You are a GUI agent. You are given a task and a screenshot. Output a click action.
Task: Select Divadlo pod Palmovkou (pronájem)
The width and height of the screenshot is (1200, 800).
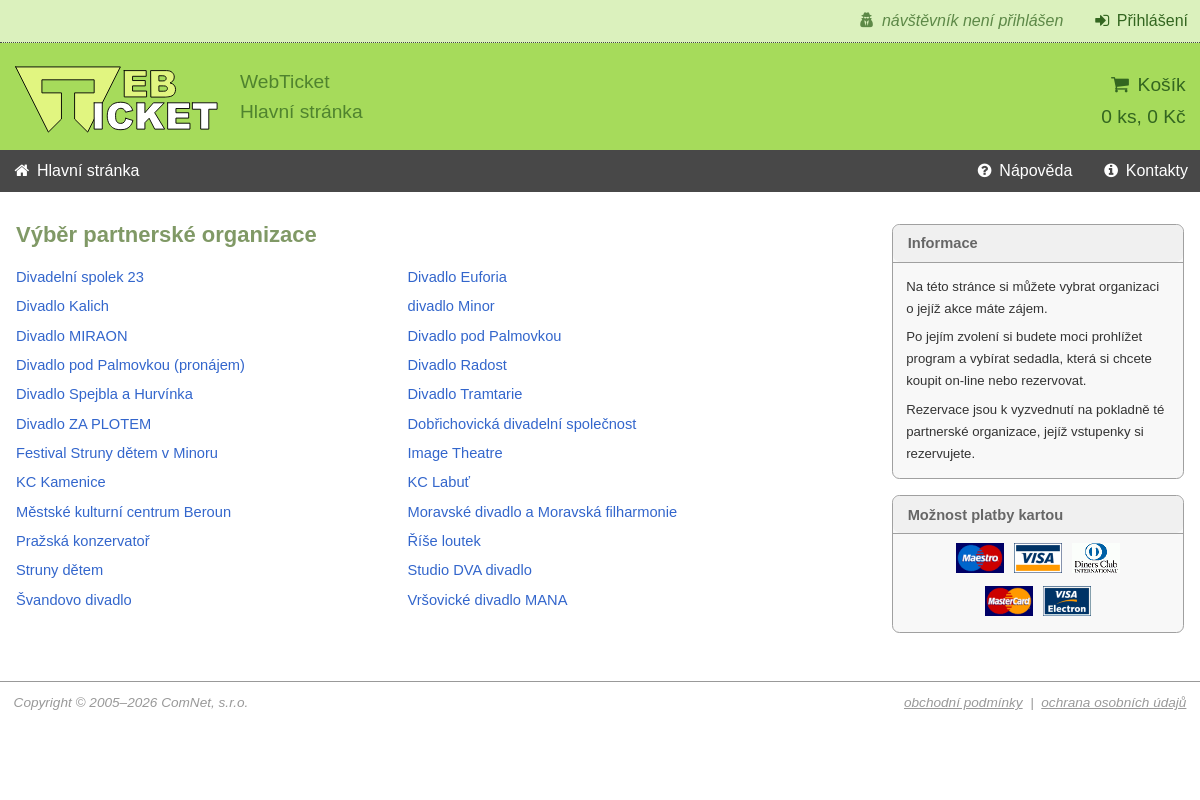tap(130, 365)
